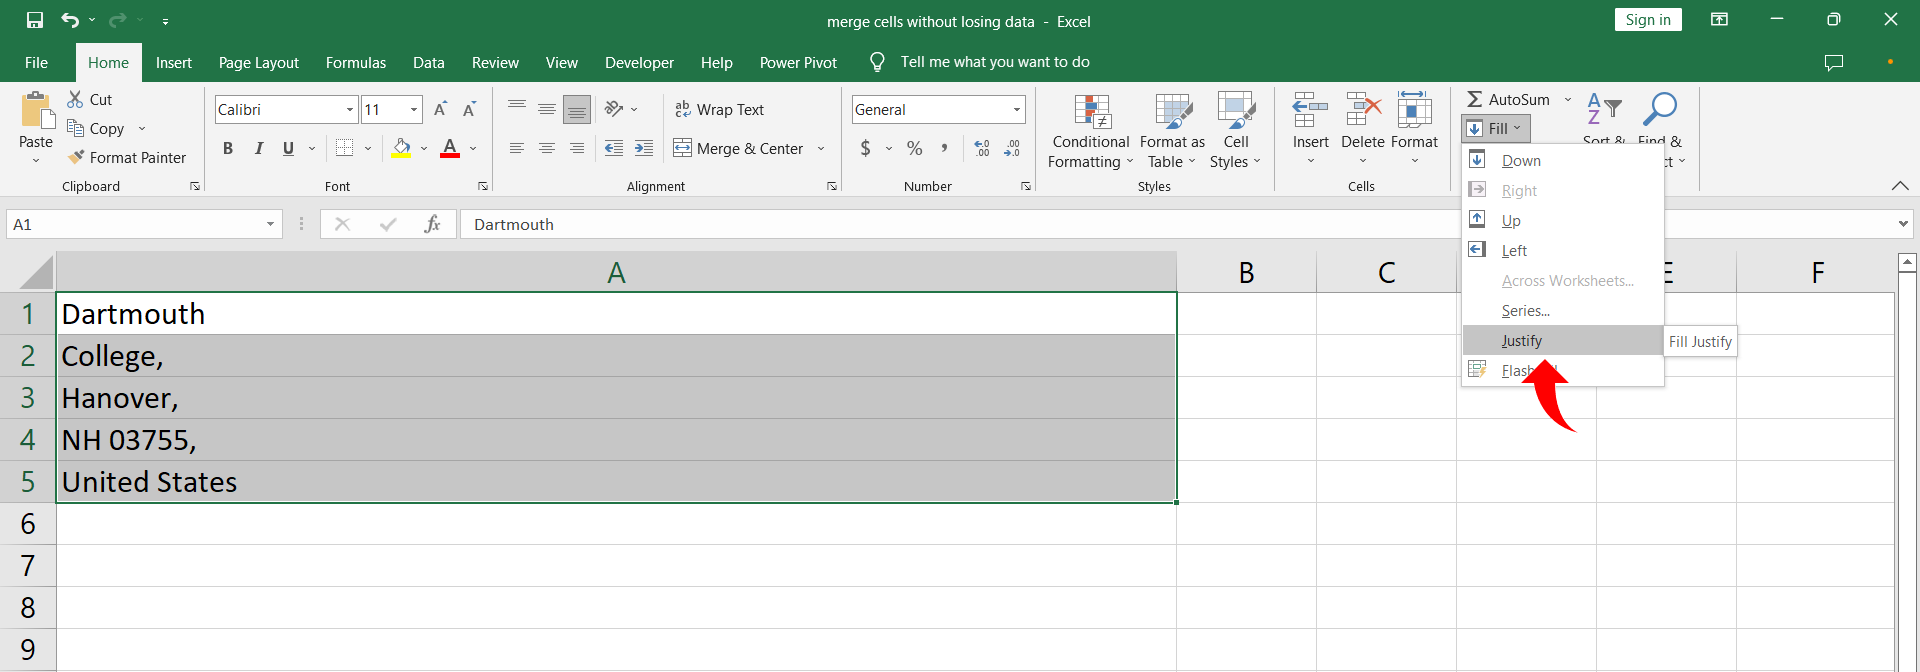Click Format as Table
This screenshot has height=672, width=1920.
1172,131
